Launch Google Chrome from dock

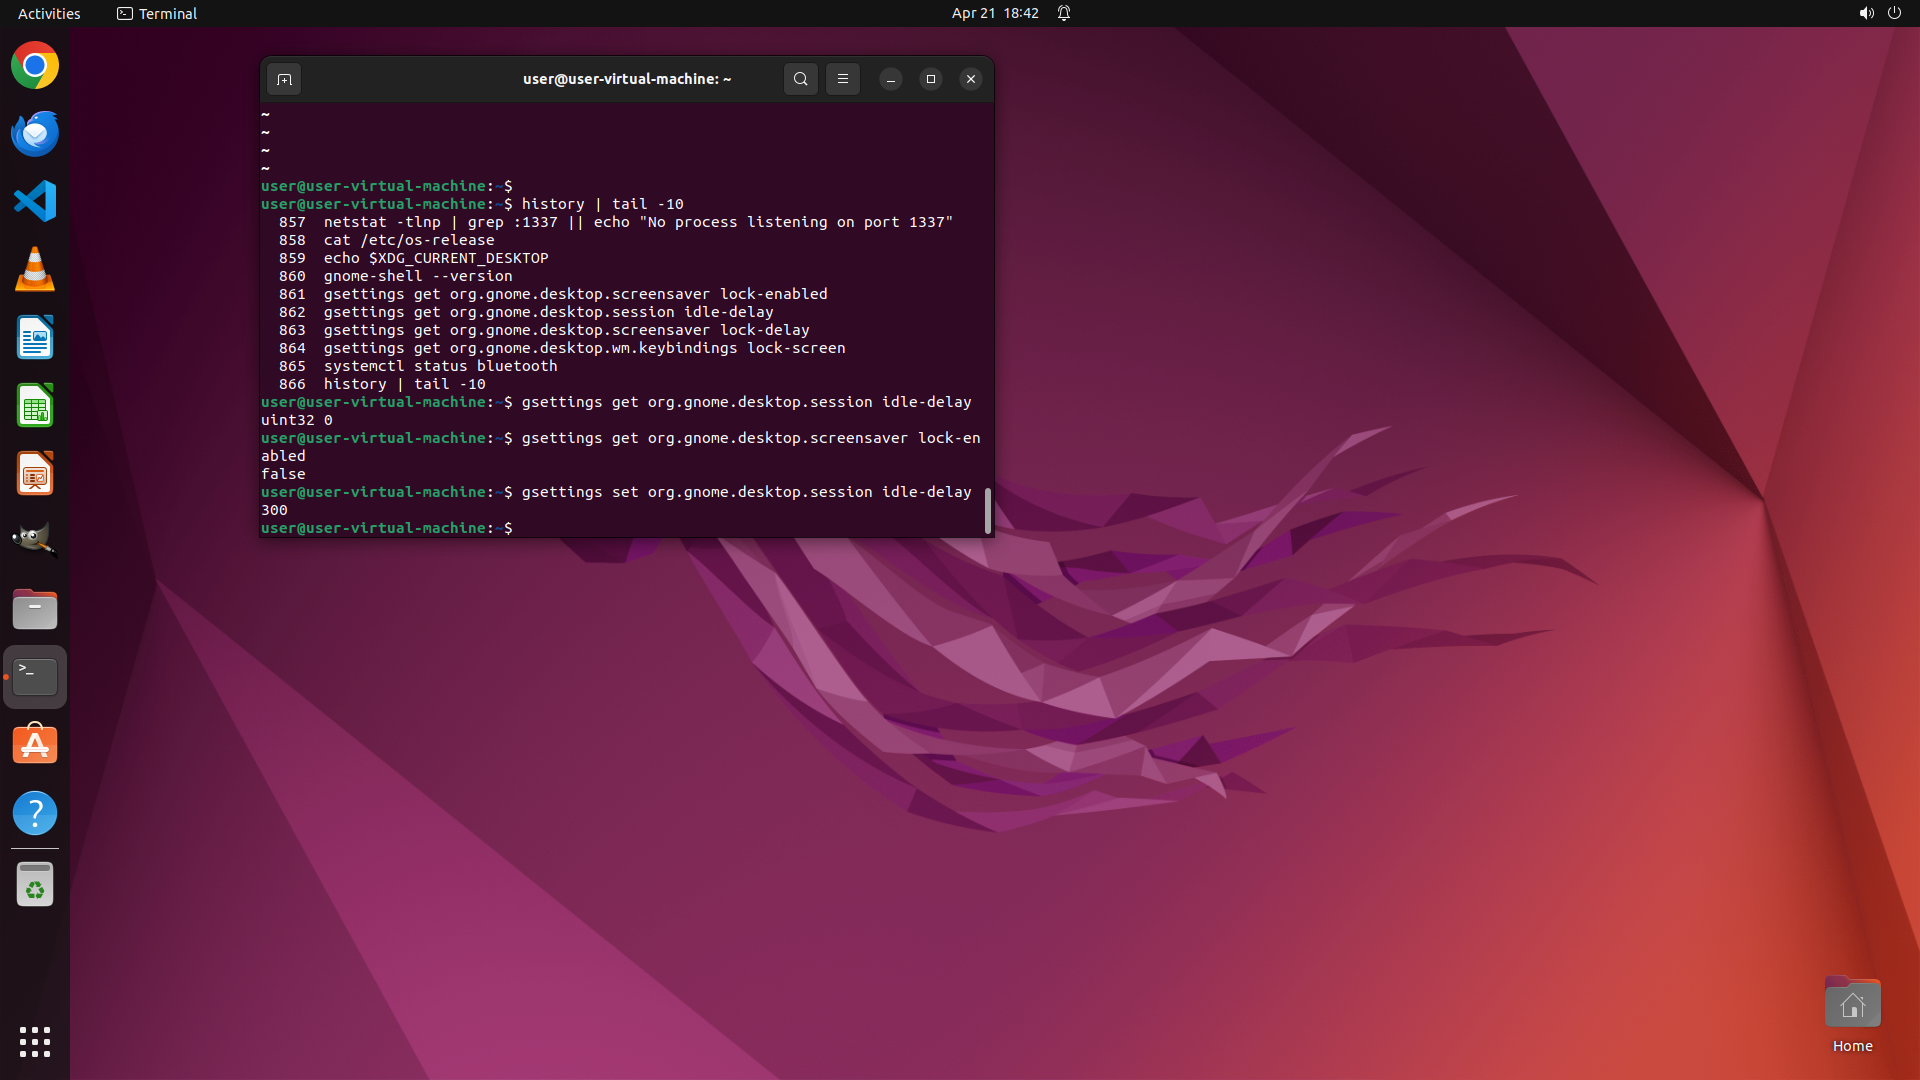pos(35,66)
